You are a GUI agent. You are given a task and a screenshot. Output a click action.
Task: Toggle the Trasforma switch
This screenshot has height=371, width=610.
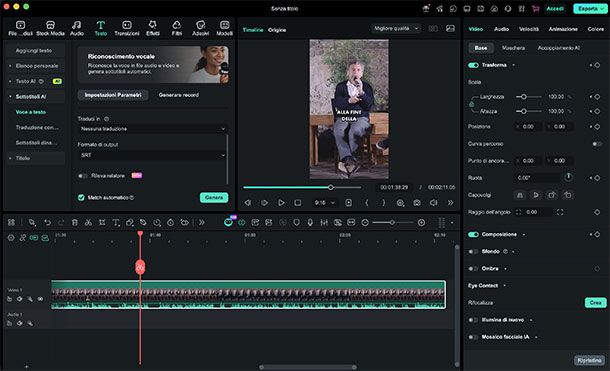[x=473, y=65]
